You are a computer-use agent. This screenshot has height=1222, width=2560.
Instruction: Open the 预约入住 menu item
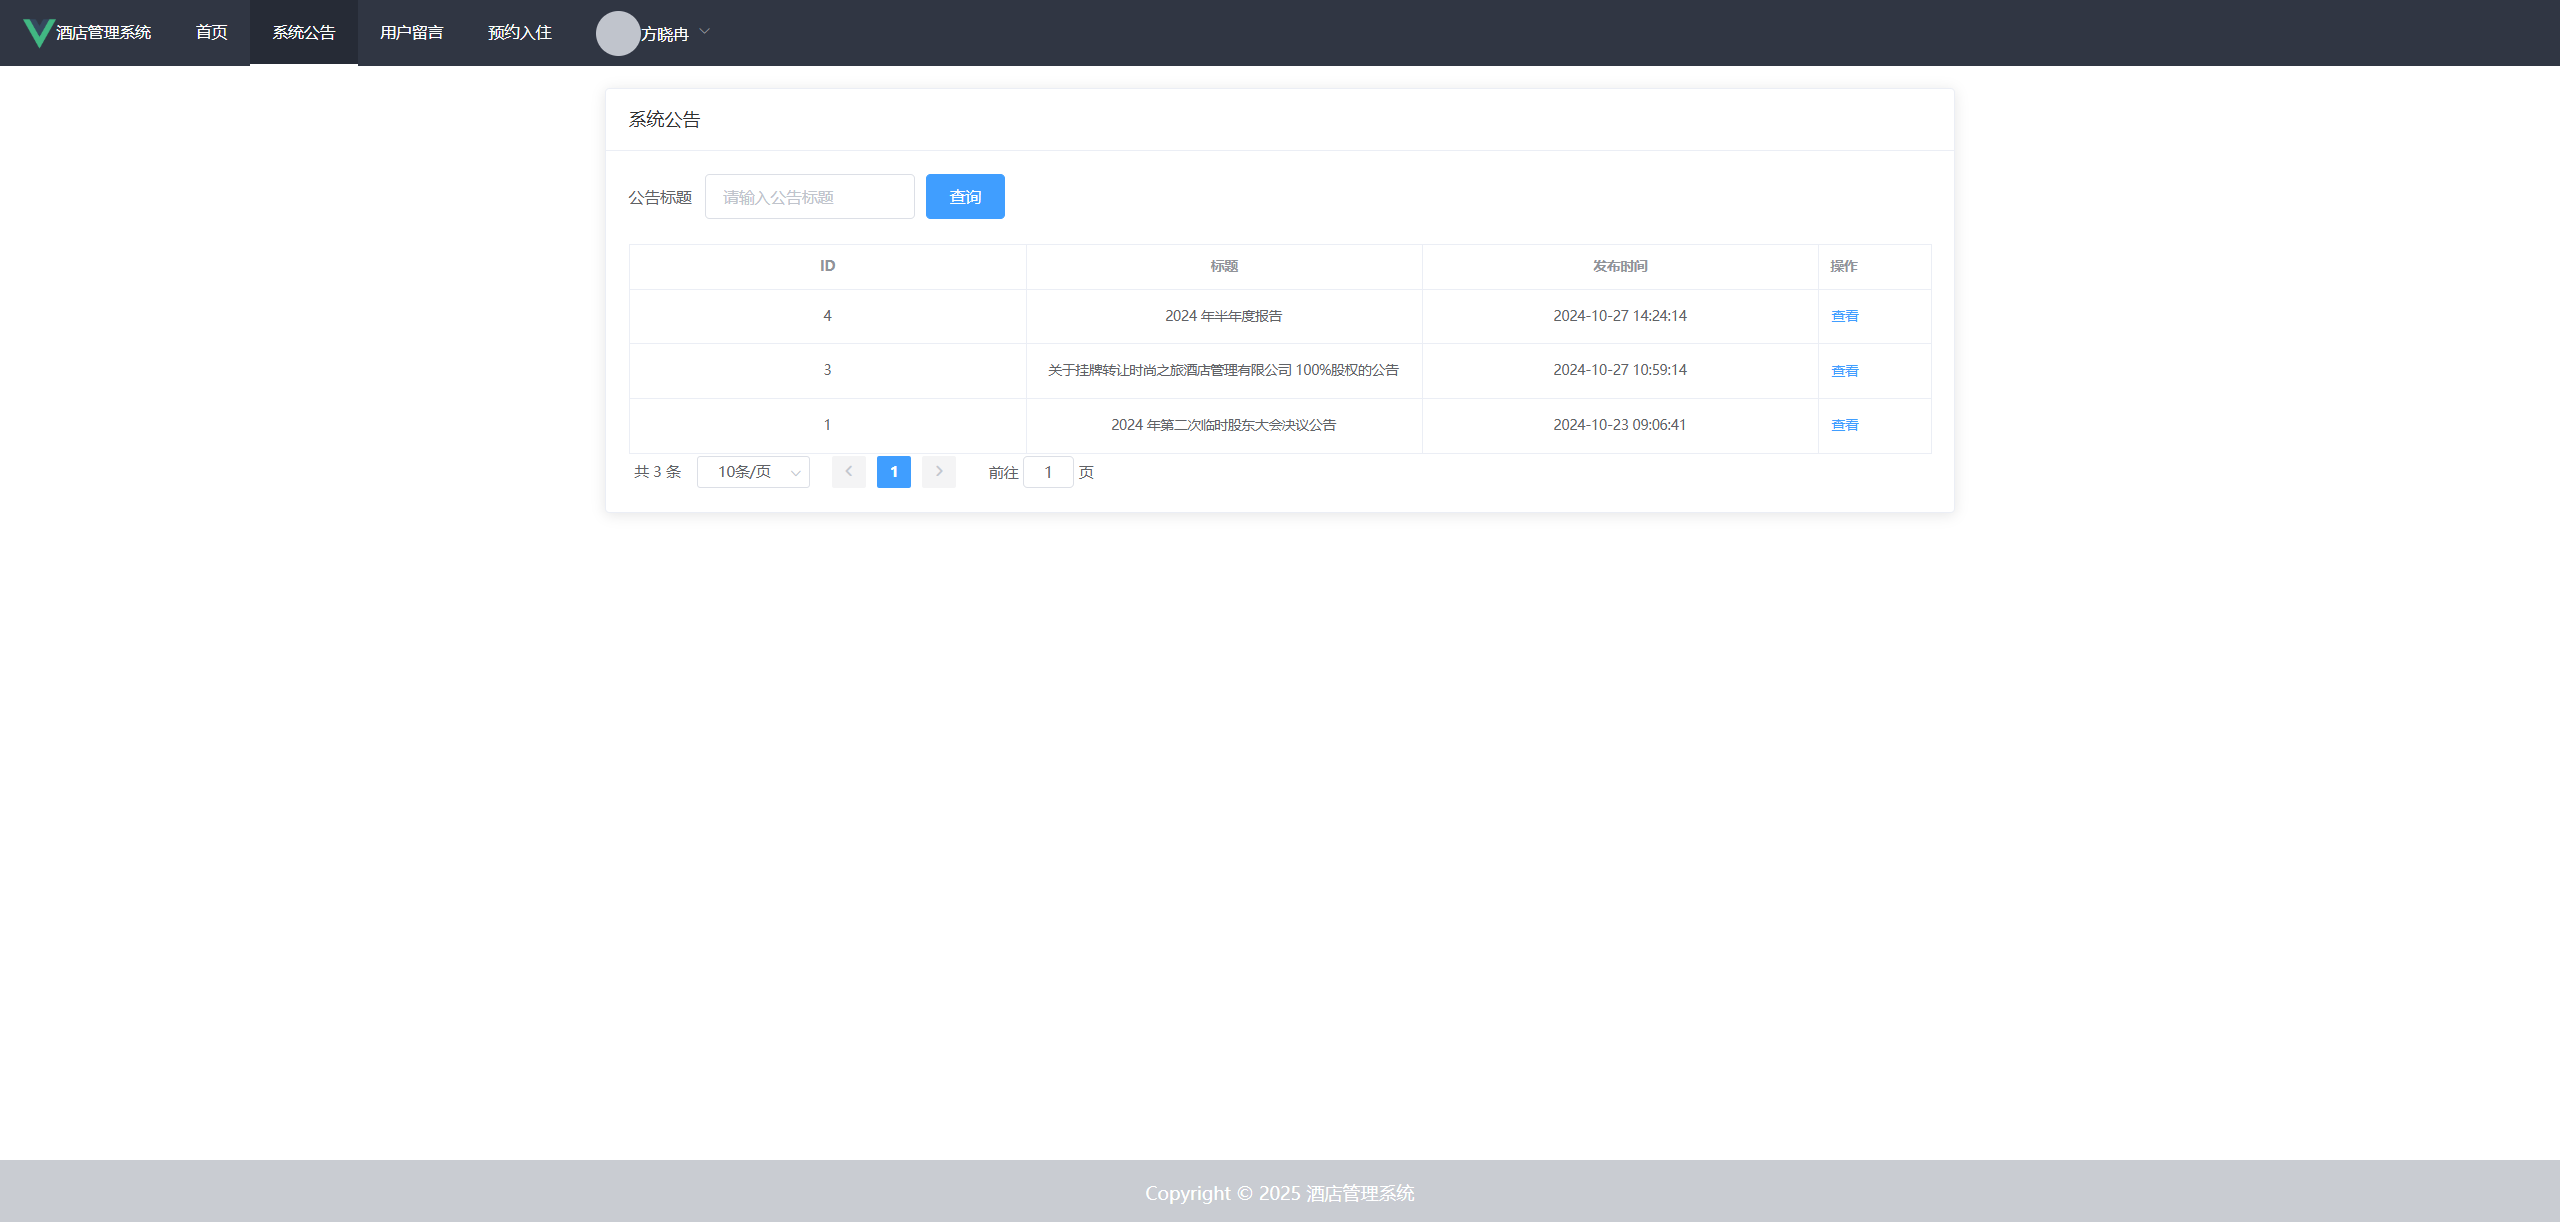519,32
